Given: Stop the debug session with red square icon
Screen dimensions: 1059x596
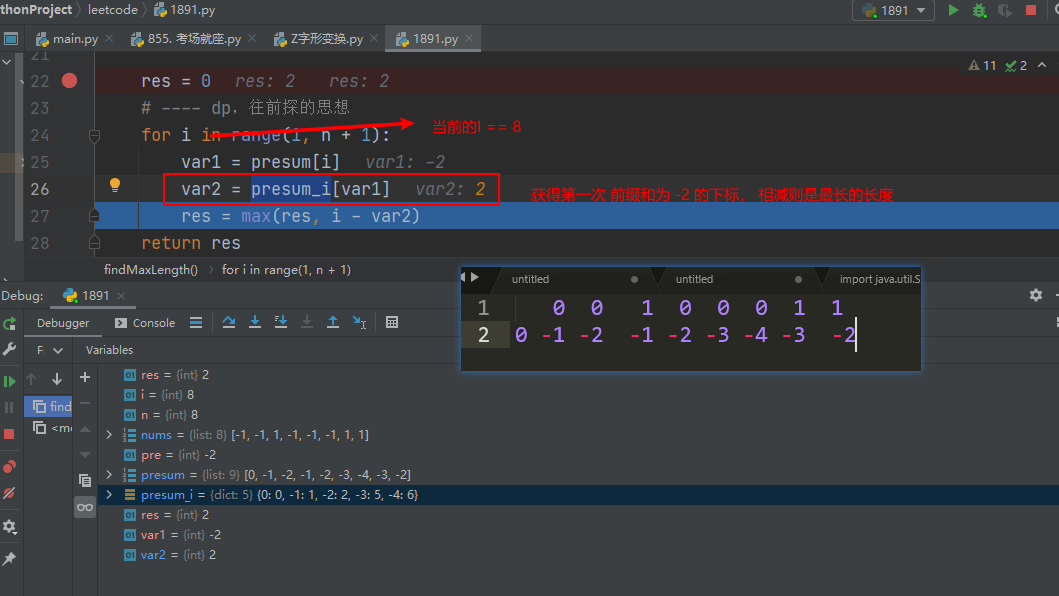Looking at the screenshot, I should pos(12,432).
